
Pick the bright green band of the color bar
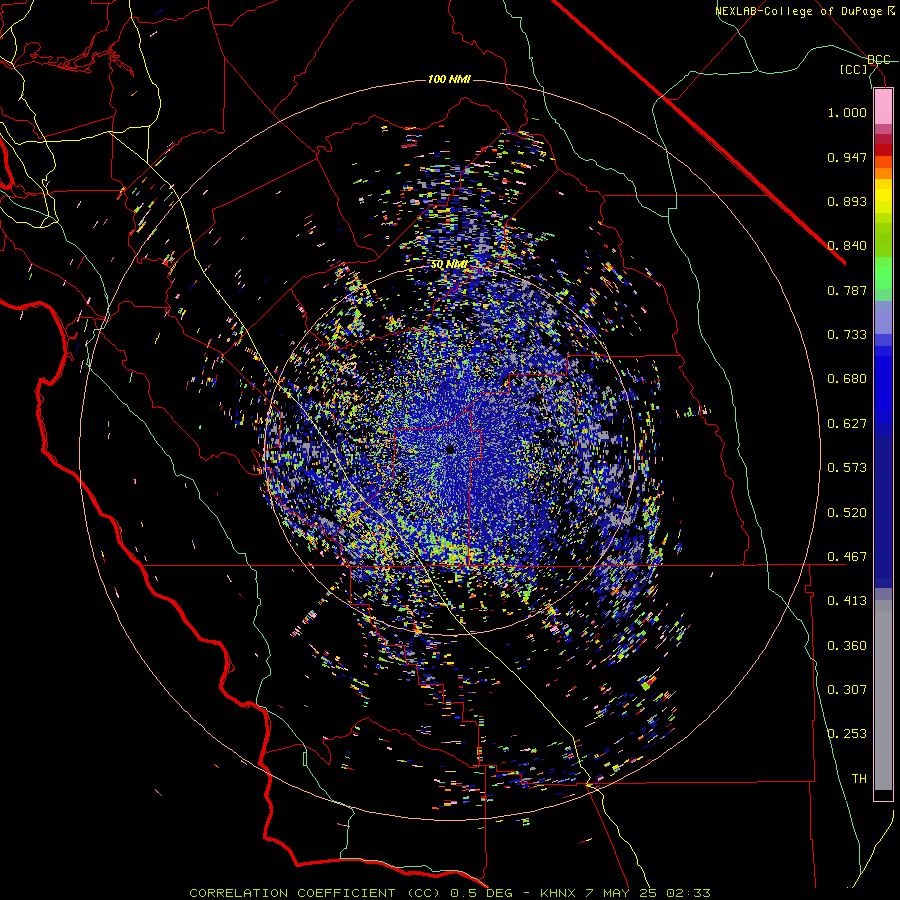[x=883, y=273]
